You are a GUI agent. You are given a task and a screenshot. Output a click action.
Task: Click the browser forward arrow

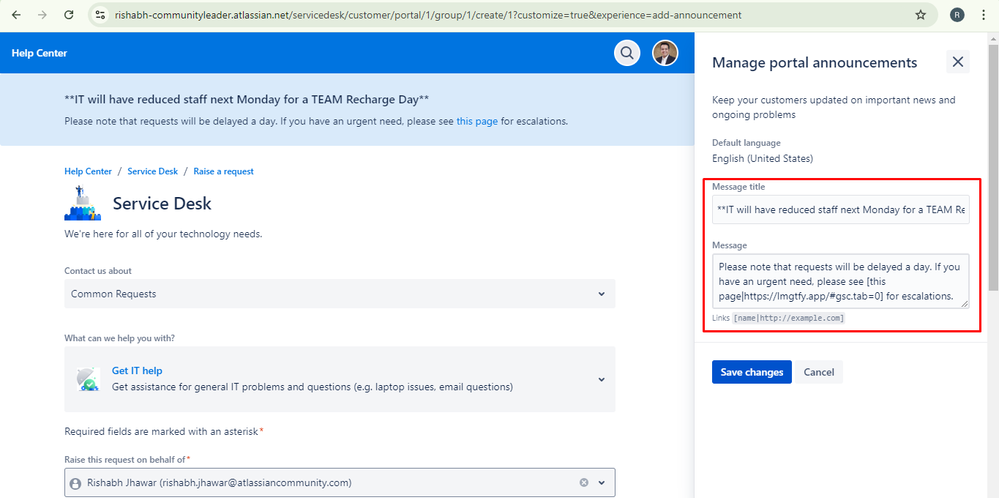[42, 15]
